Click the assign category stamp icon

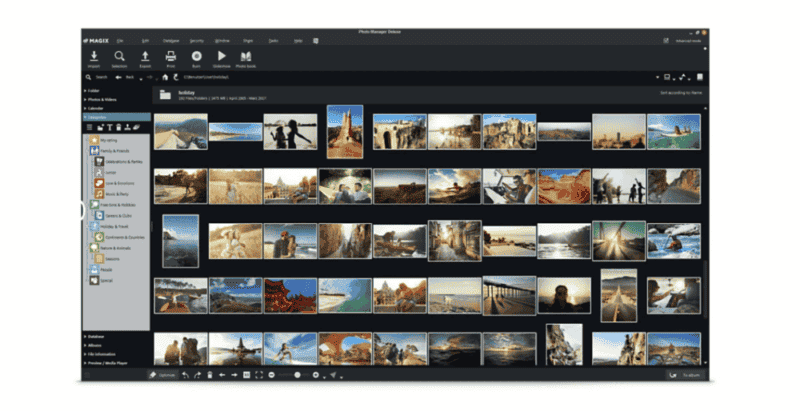pos(128,127)
